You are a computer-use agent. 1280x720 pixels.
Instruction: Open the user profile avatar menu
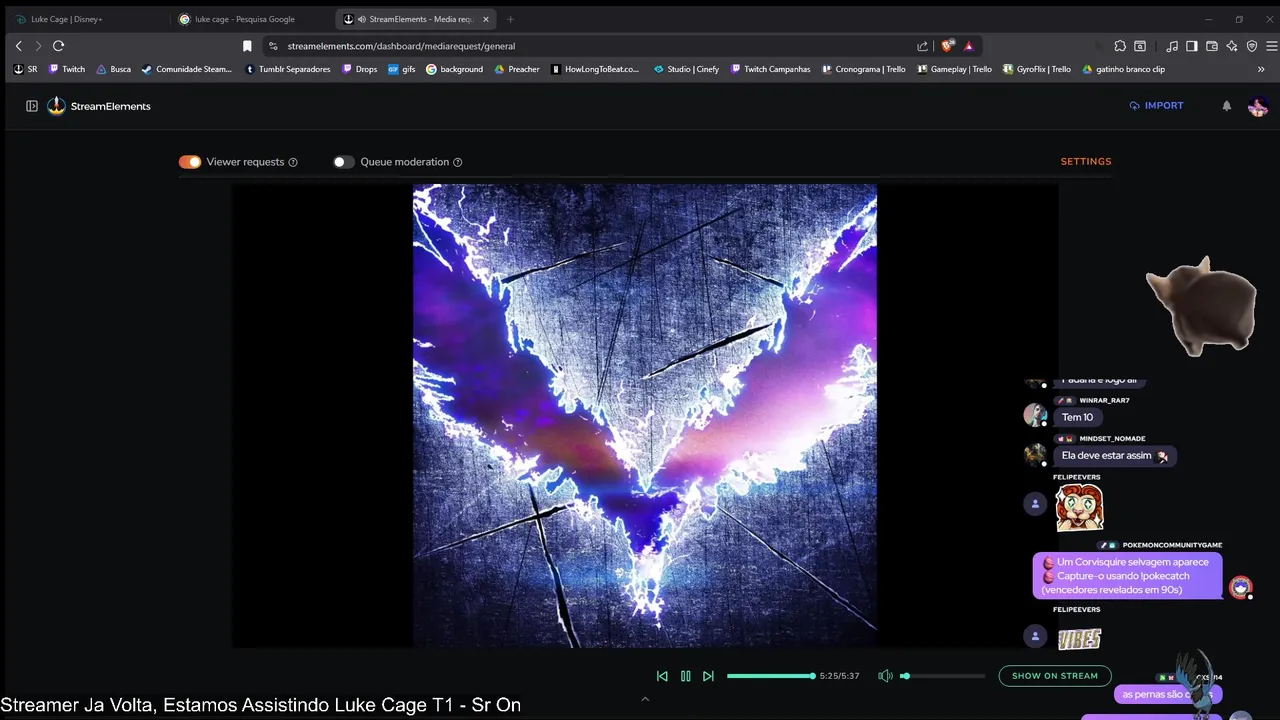(1258, 106)
